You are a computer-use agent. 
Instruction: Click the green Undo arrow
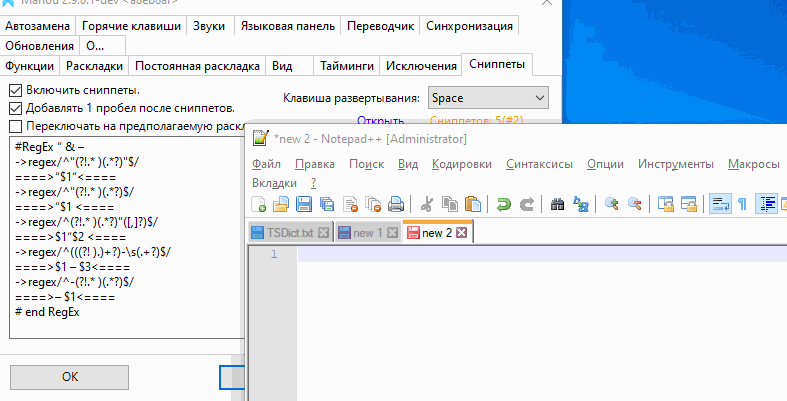coord(503,204)
